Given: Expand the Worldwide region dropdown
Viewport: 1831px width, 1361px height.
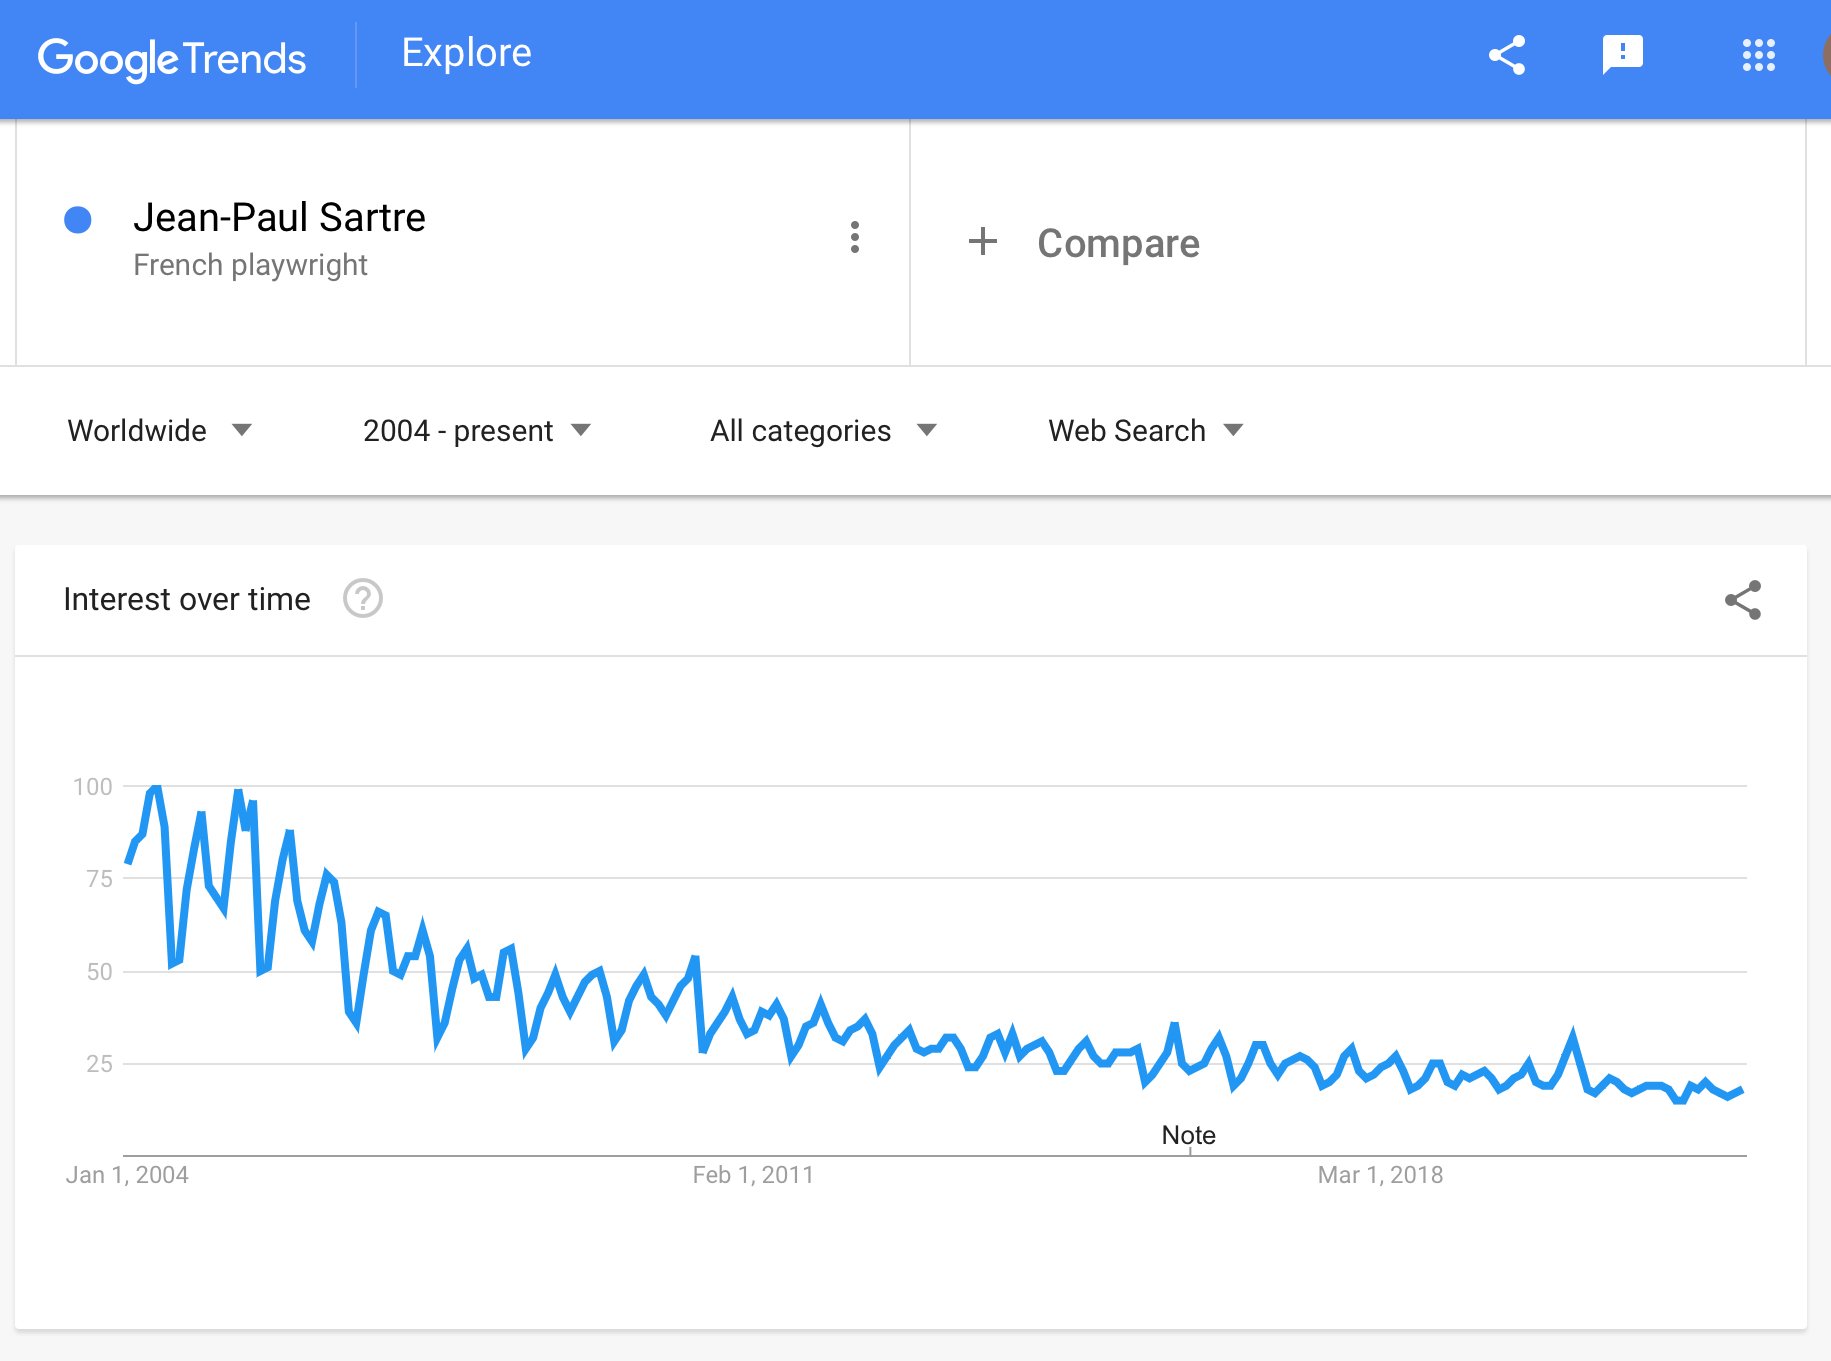Looking at the screenshot, I should point(160,430).
